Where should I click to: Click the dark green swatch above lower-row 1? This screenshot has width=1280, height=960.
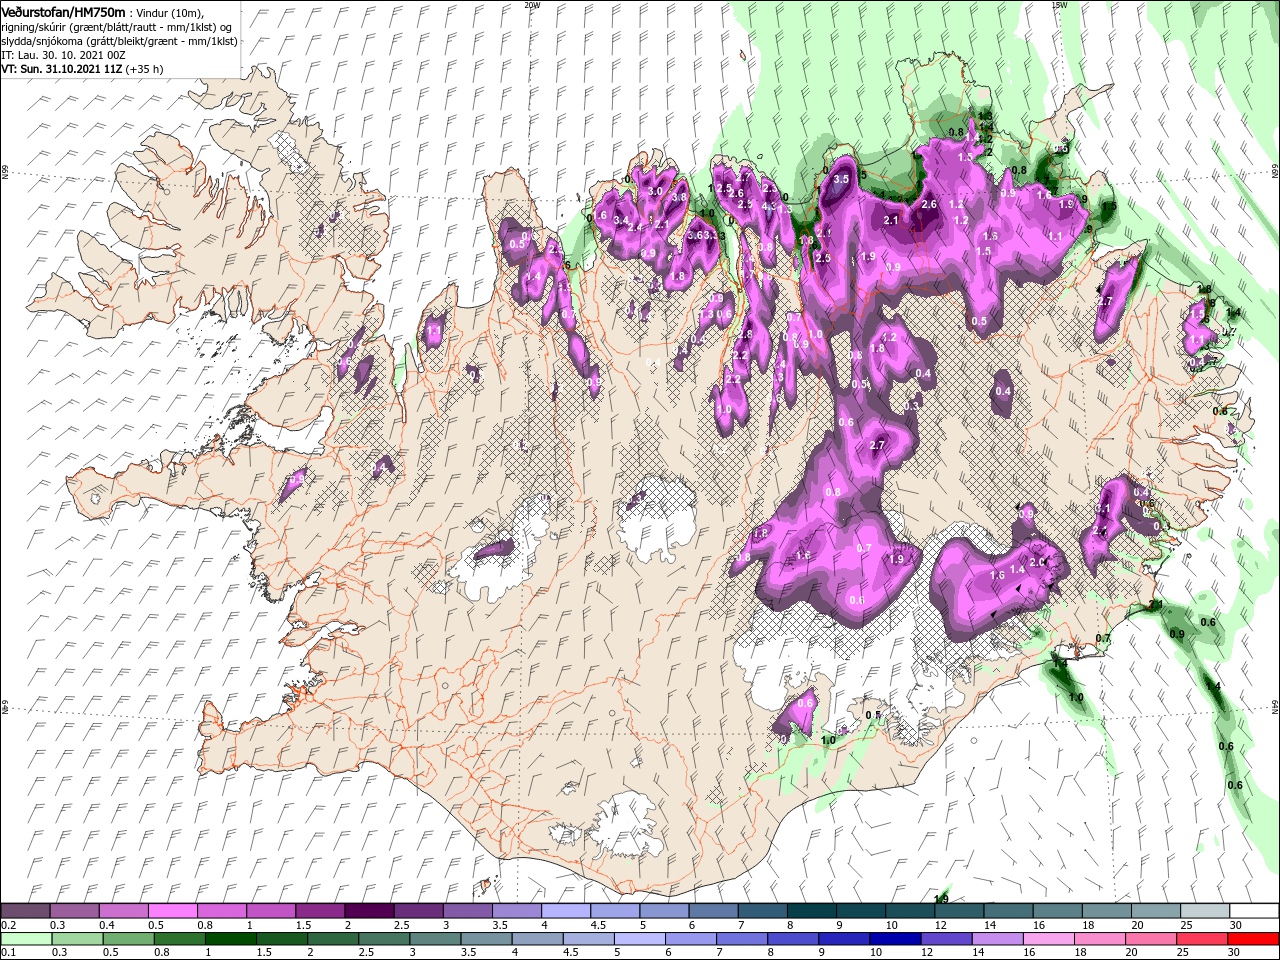(229, 940)
